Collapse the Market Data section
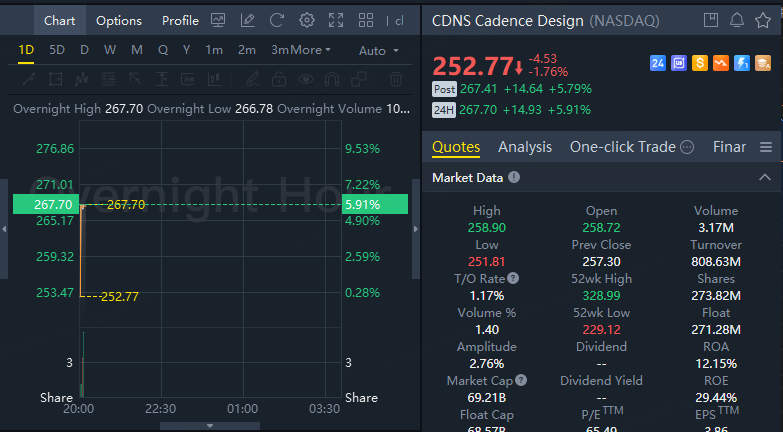The width and height of the screenshot is (783, 432). click(765, 177)
